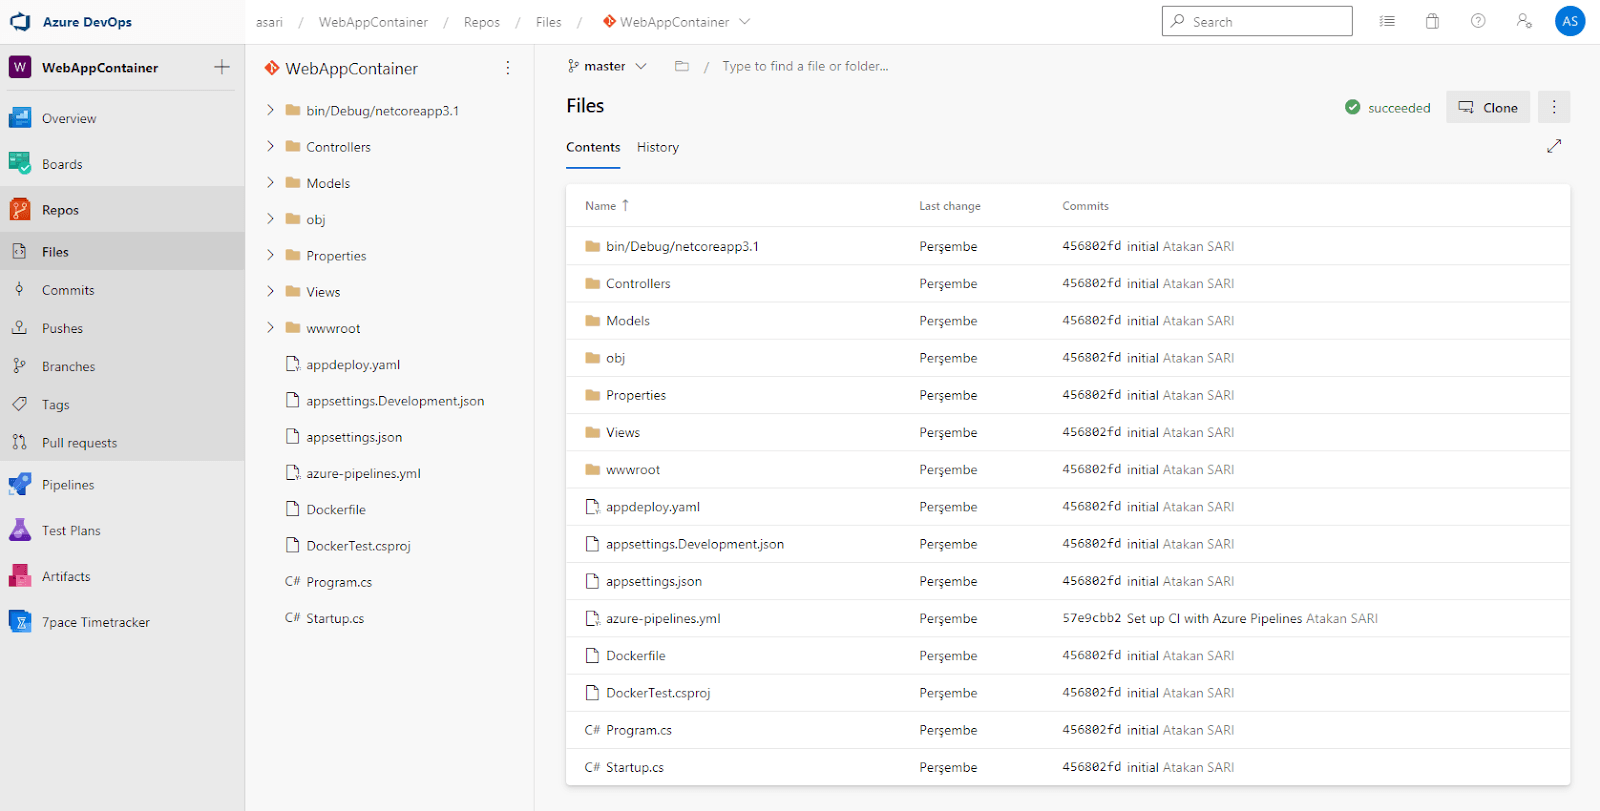
Task: Expand the wwwroot tree folder chevron
Action: pos(270,327)
